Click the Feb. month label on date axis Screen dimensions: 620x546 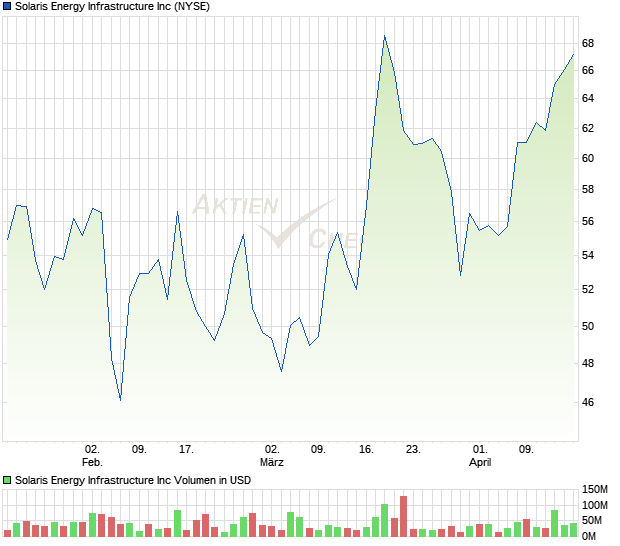pyautogui.click(x=92, y=462)
